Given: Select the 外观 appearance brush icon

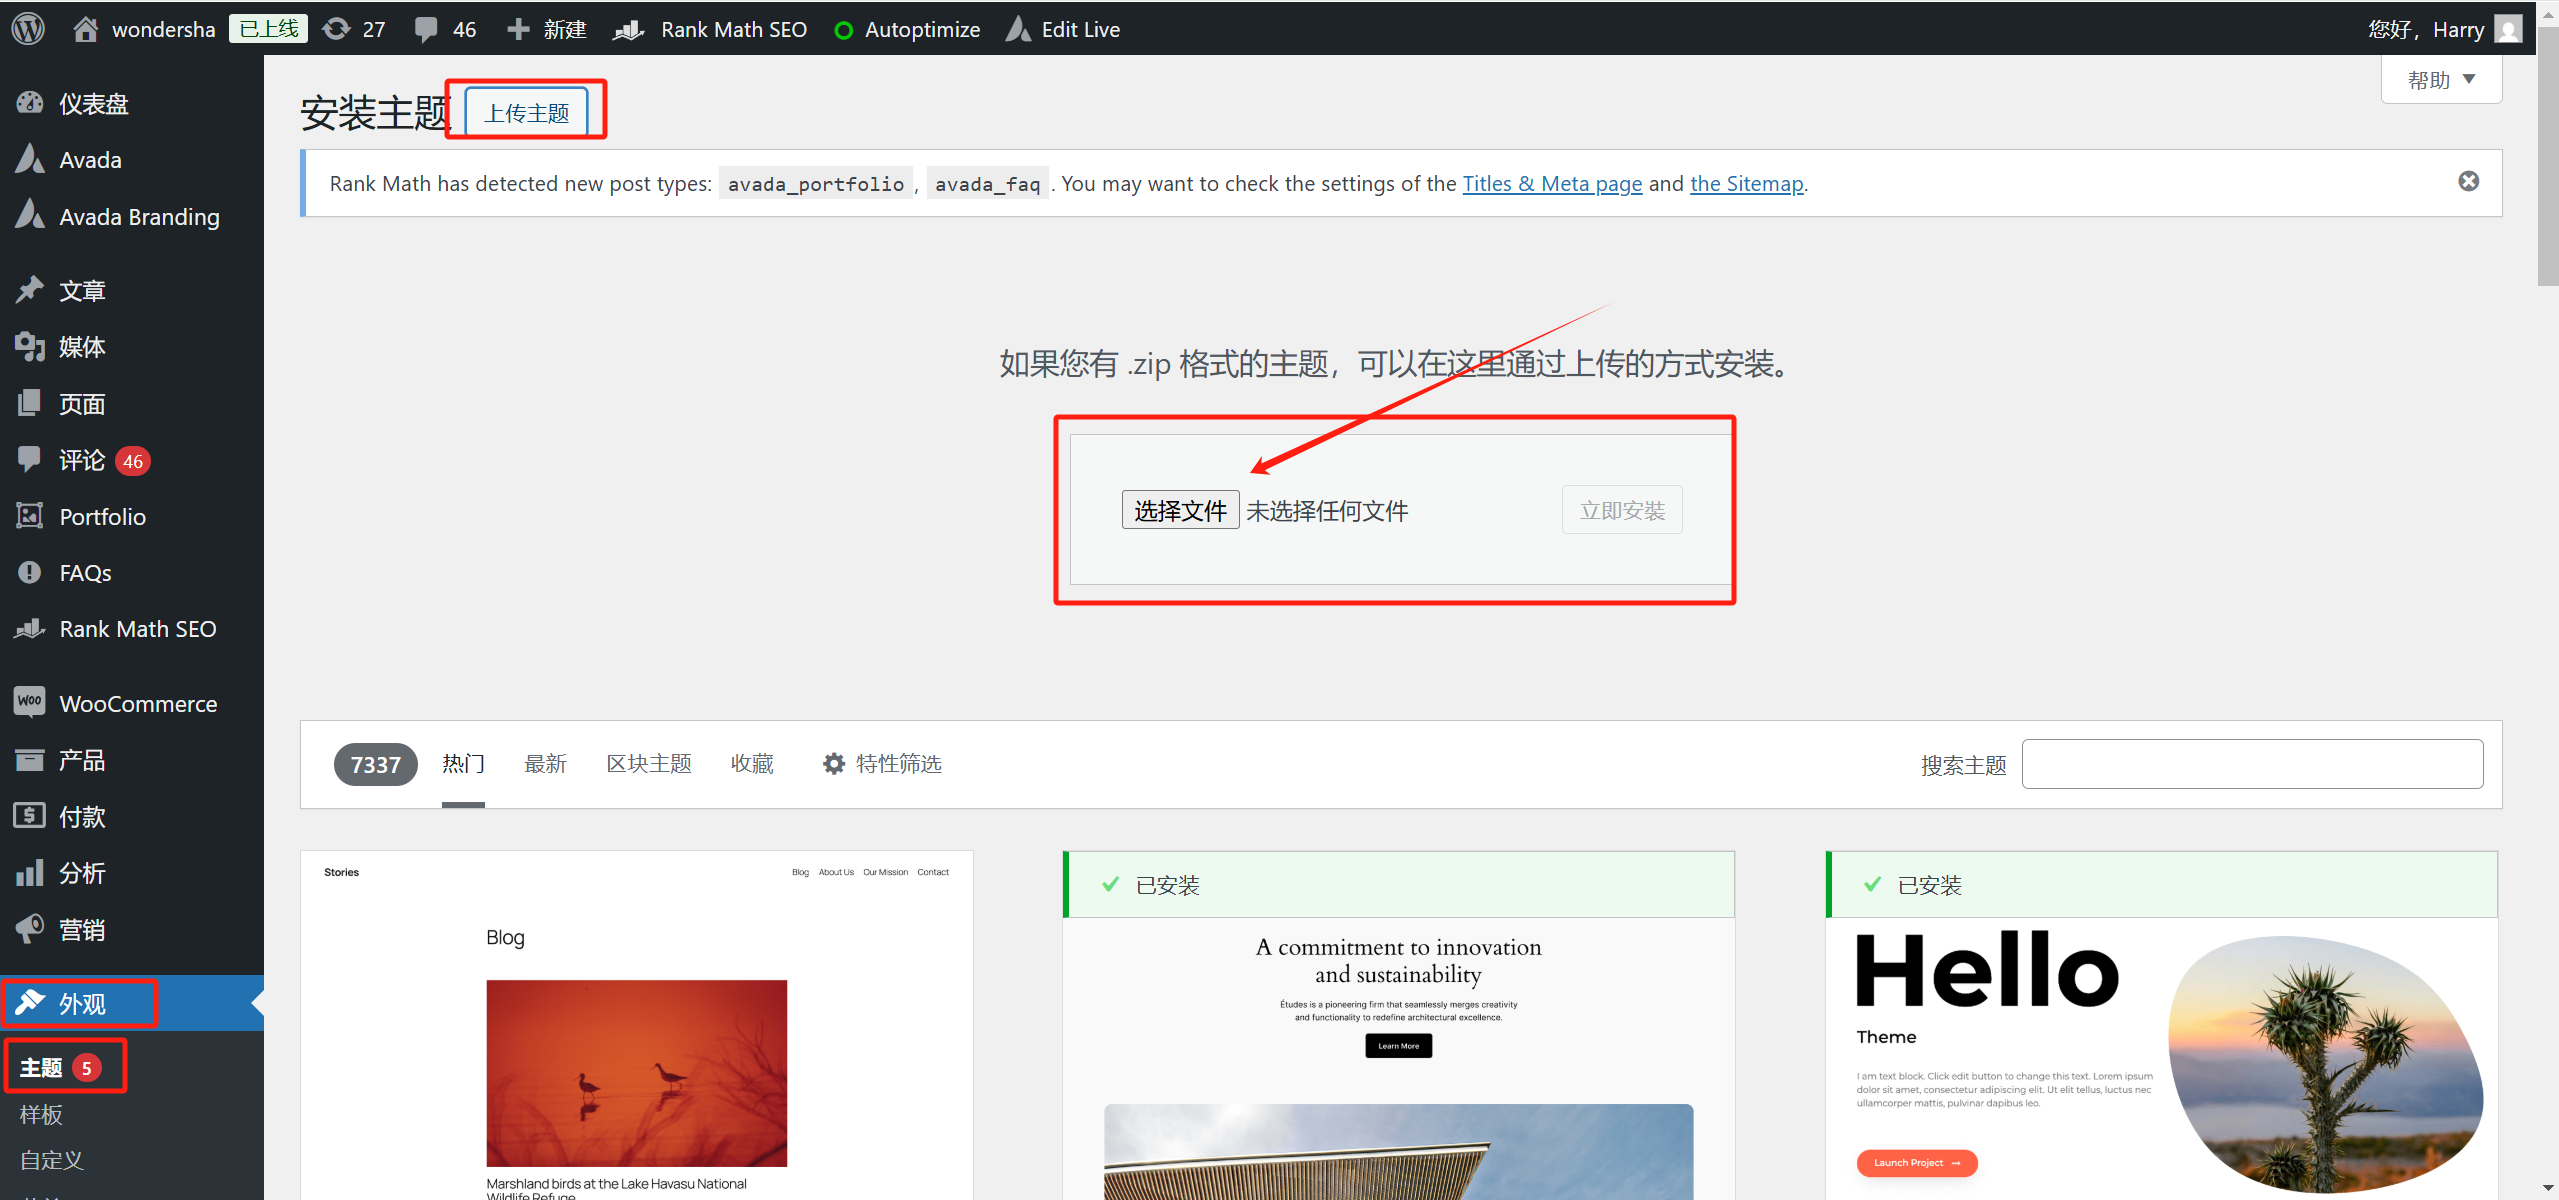Looking at the screenshot, I should [x=31, y=1003].
